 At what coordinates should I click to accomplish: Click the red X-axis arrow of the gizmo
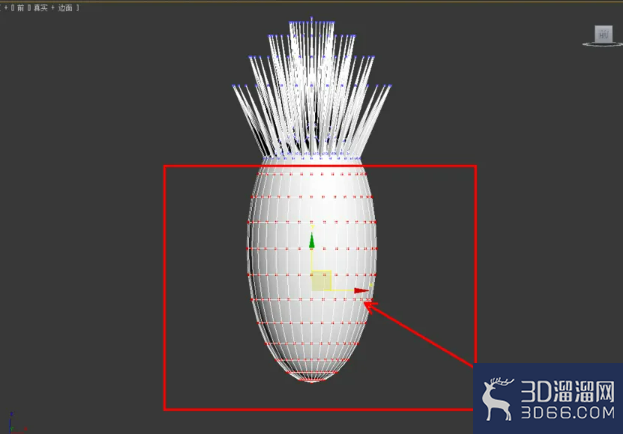[362, 291]
